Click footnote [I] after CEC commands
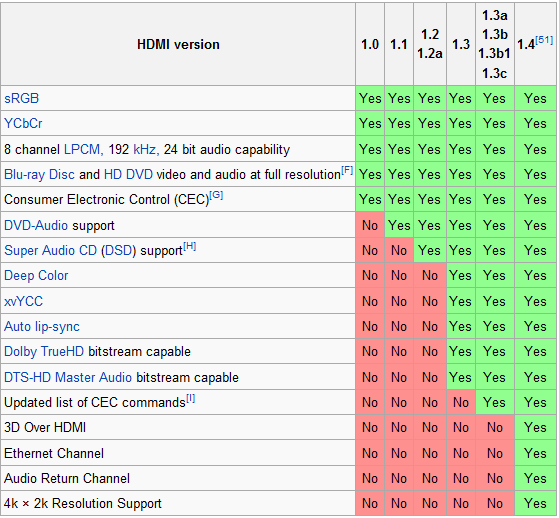Viewport: 559px width, 518px height. pyautogui.click(x=191, y=398)
